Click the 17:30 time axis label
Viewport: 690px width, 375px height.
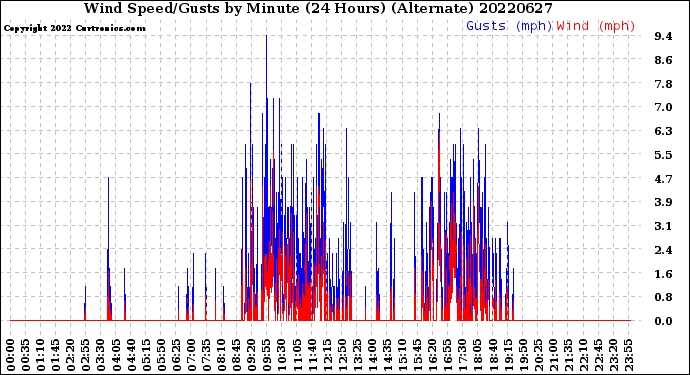(x=462, y=355)
